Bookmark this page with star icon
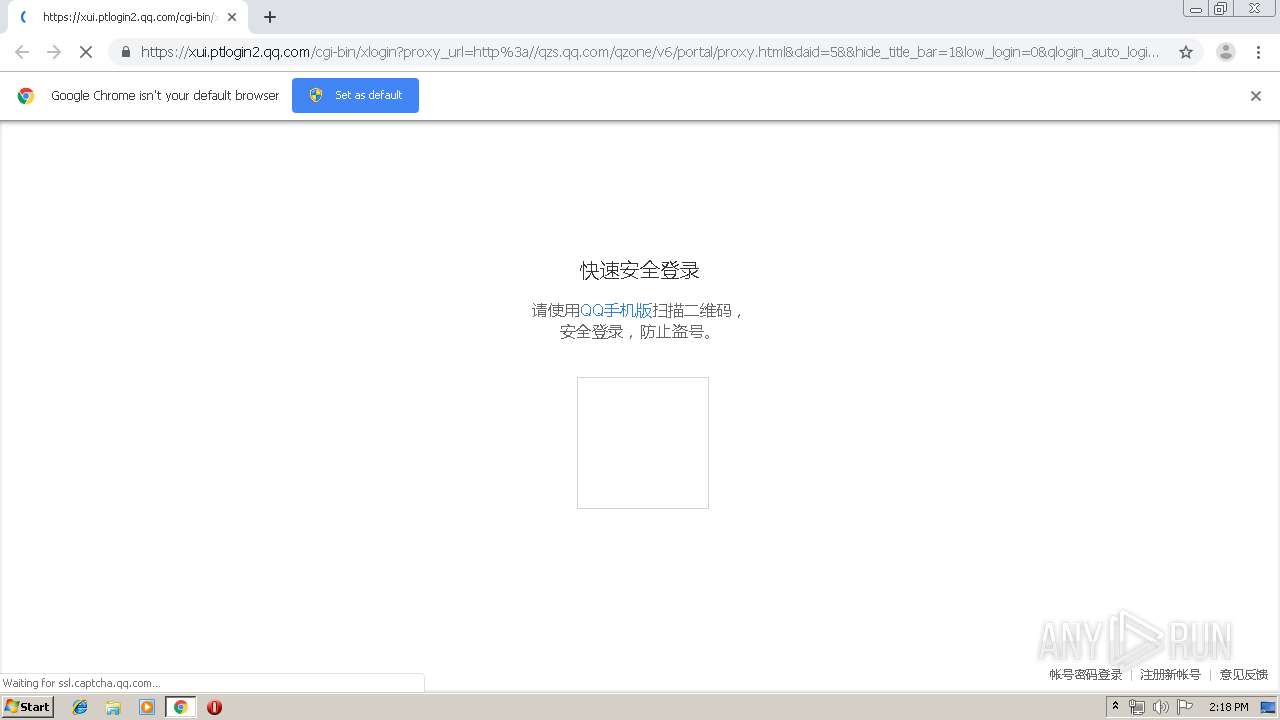The width and height of the screenshot is (1280, 720). [x=1186, y=52]
